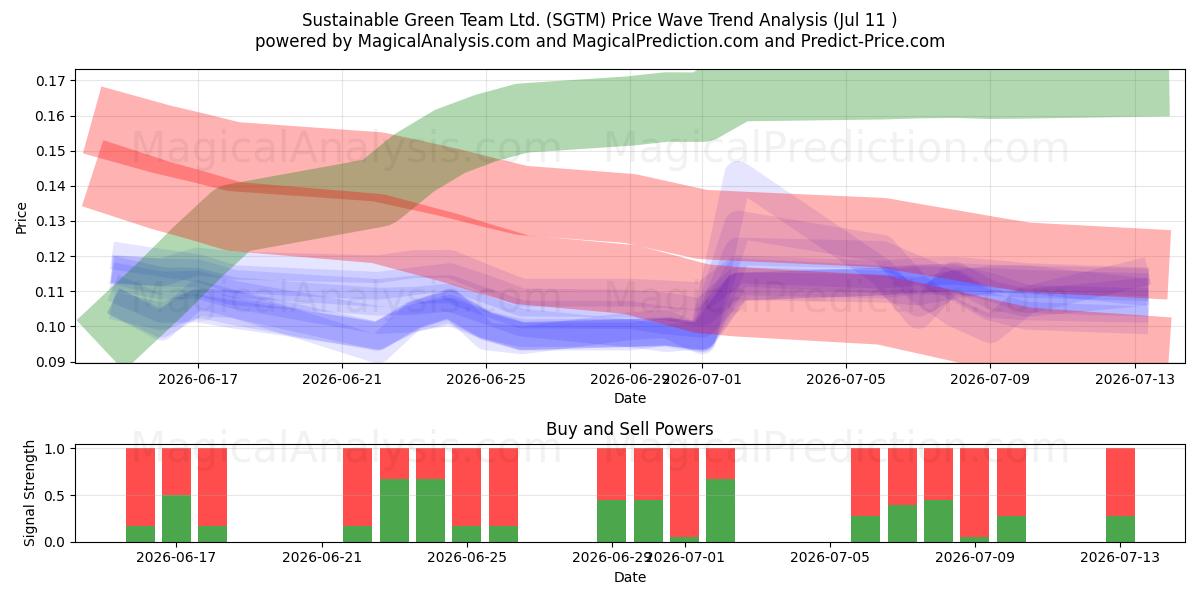Click the 0.12 price tick label
Image resolution: width=1200 pixels, height=600 pixels.
pyautogui.click(x=52, y=257)
